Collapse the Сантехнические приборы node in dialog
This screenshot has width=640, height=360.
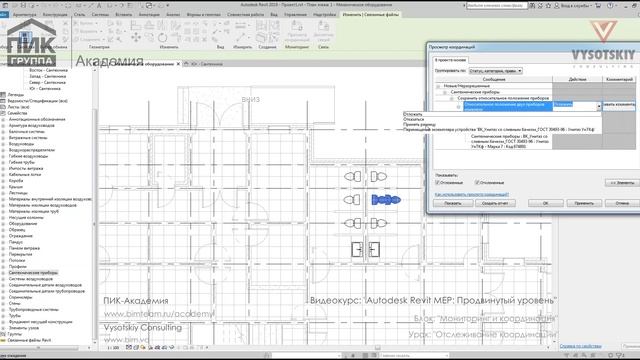tap(445, 92)
